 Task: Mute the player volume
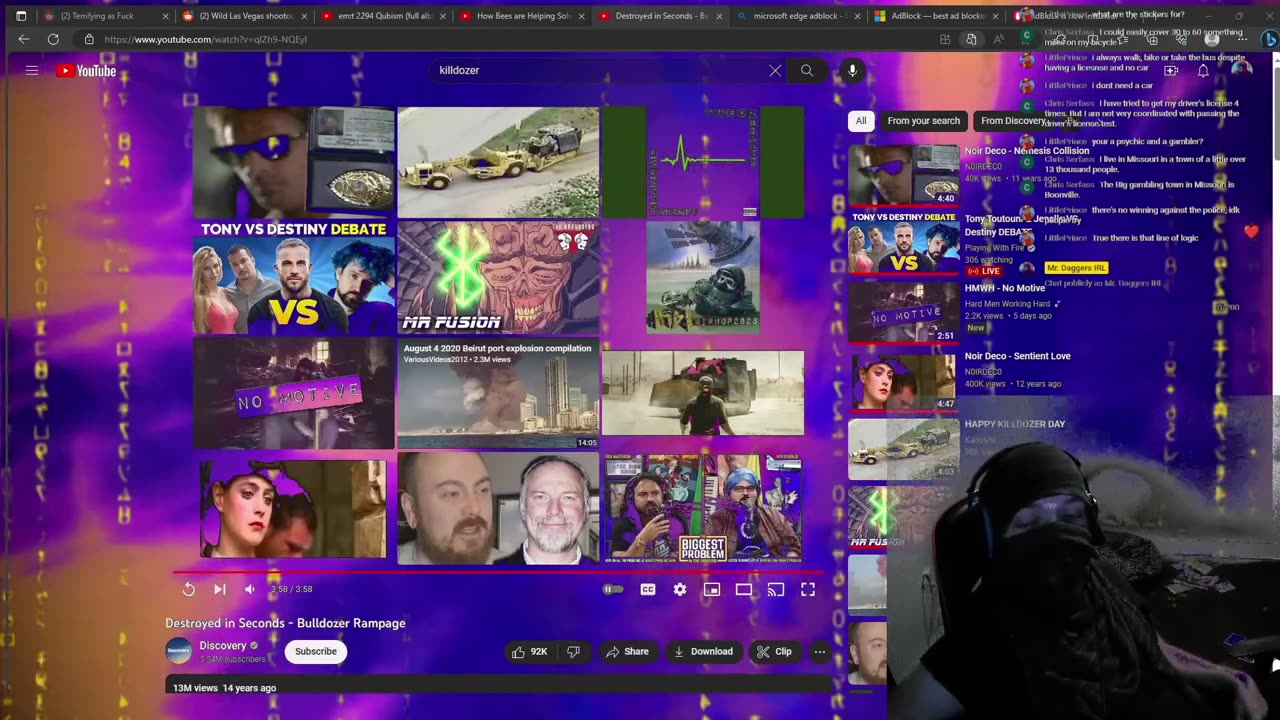pos(250,590)
